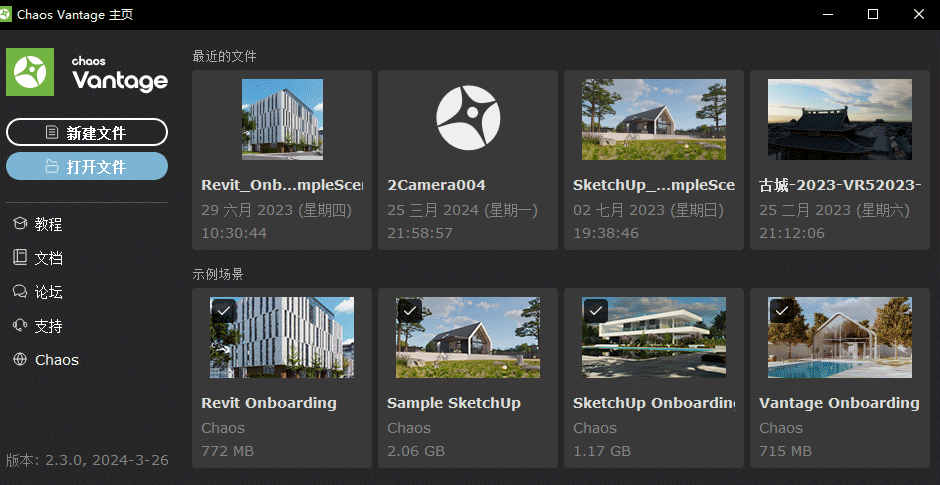
Task: Toggle checkbox on Vantage Onboarding scene
Action: click(781, 310)
